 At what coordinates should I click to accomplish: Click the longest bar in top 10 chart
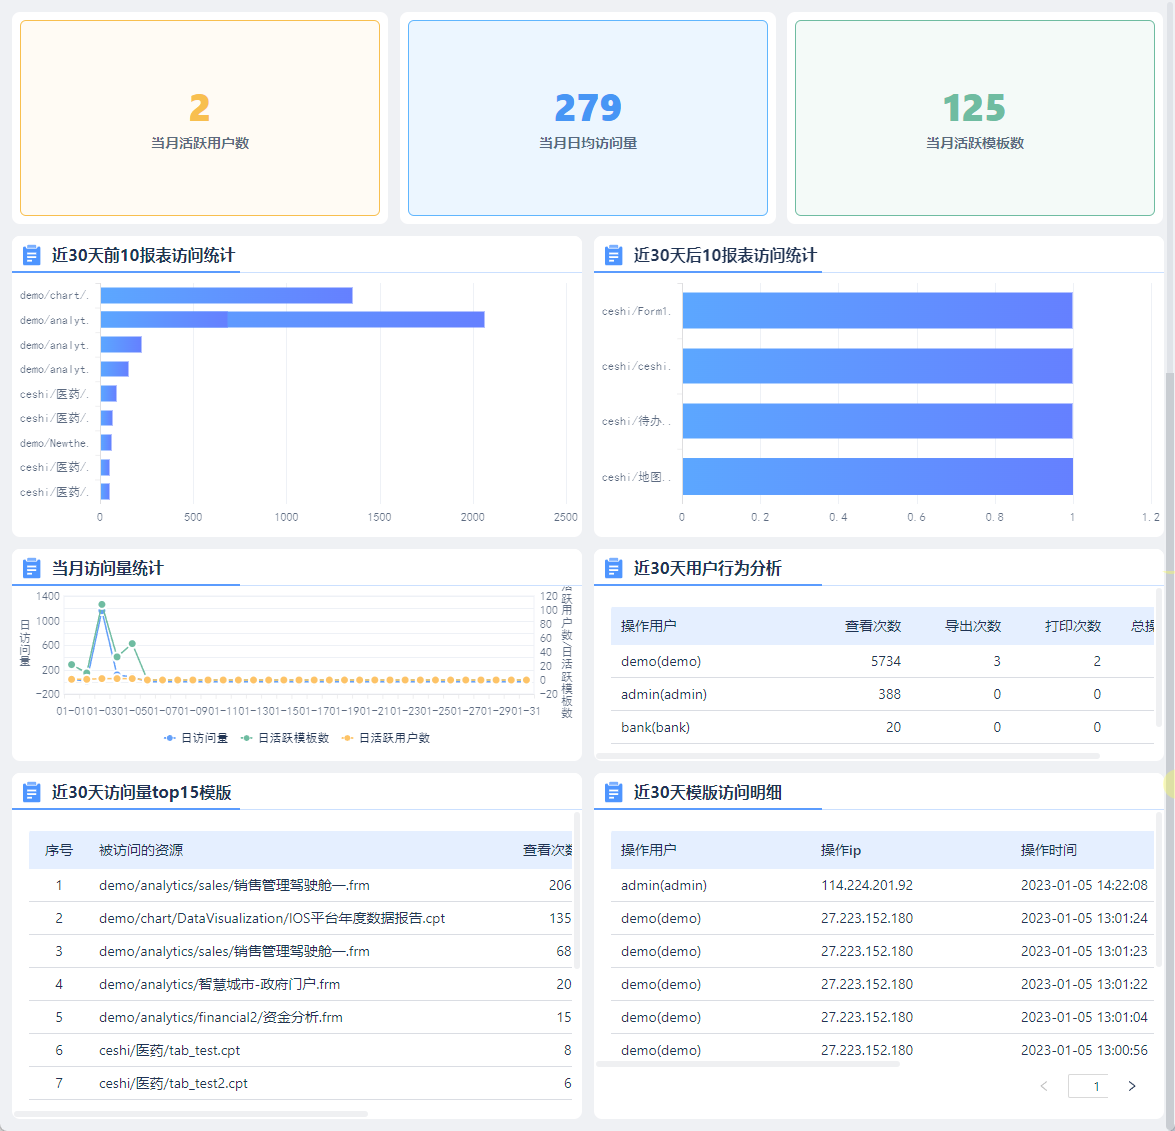(292, 320)
